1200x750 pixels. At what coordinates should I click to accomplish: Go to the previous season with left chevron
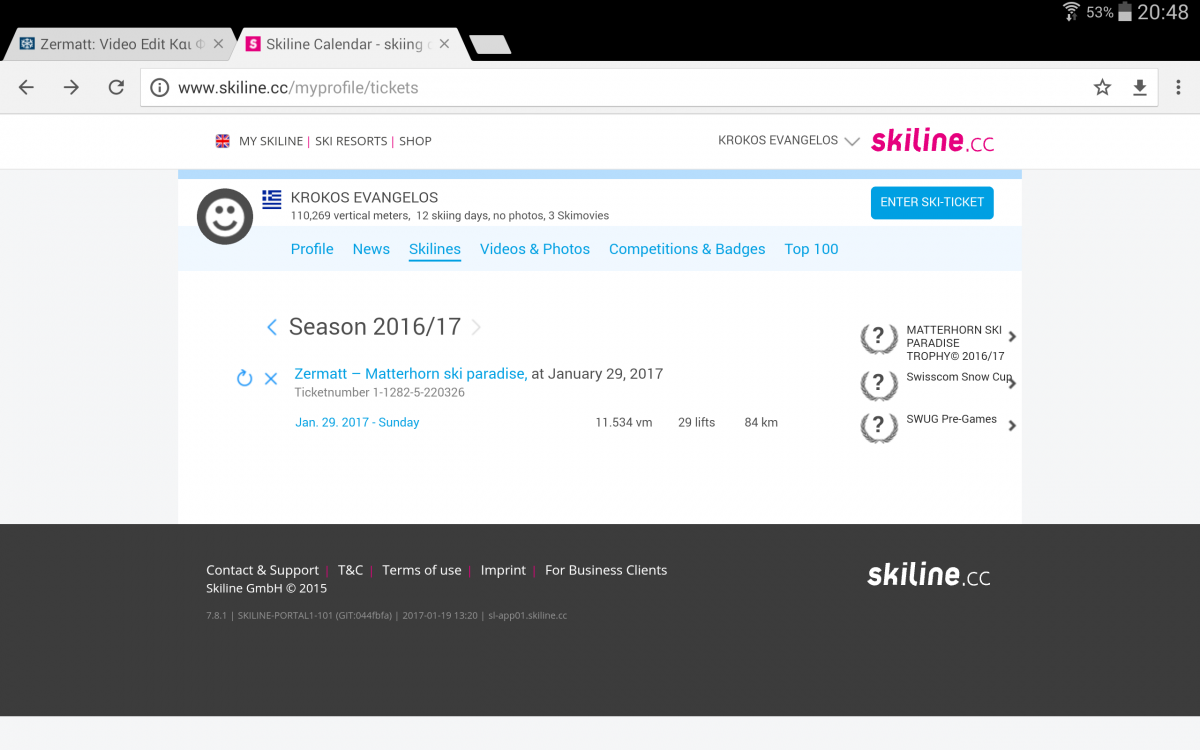tap(272, 327)
